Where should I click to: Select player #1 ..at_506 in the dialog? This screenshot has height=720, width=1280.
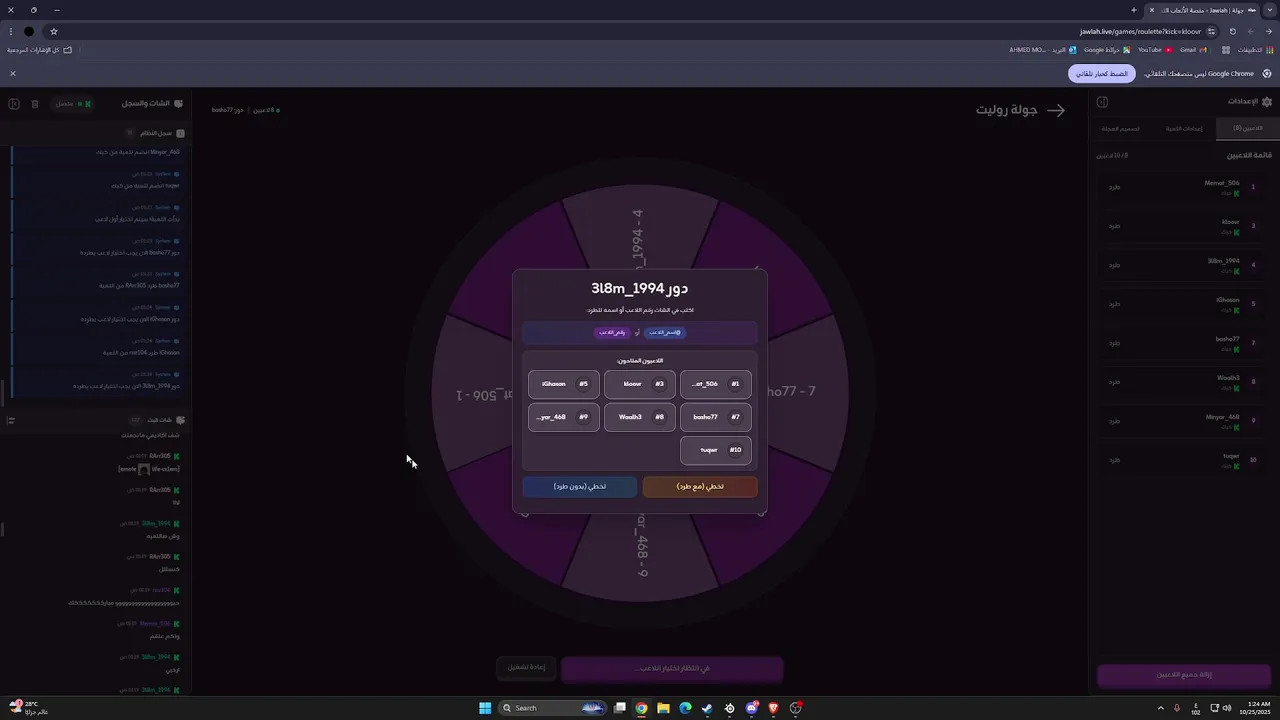point(716,384)
